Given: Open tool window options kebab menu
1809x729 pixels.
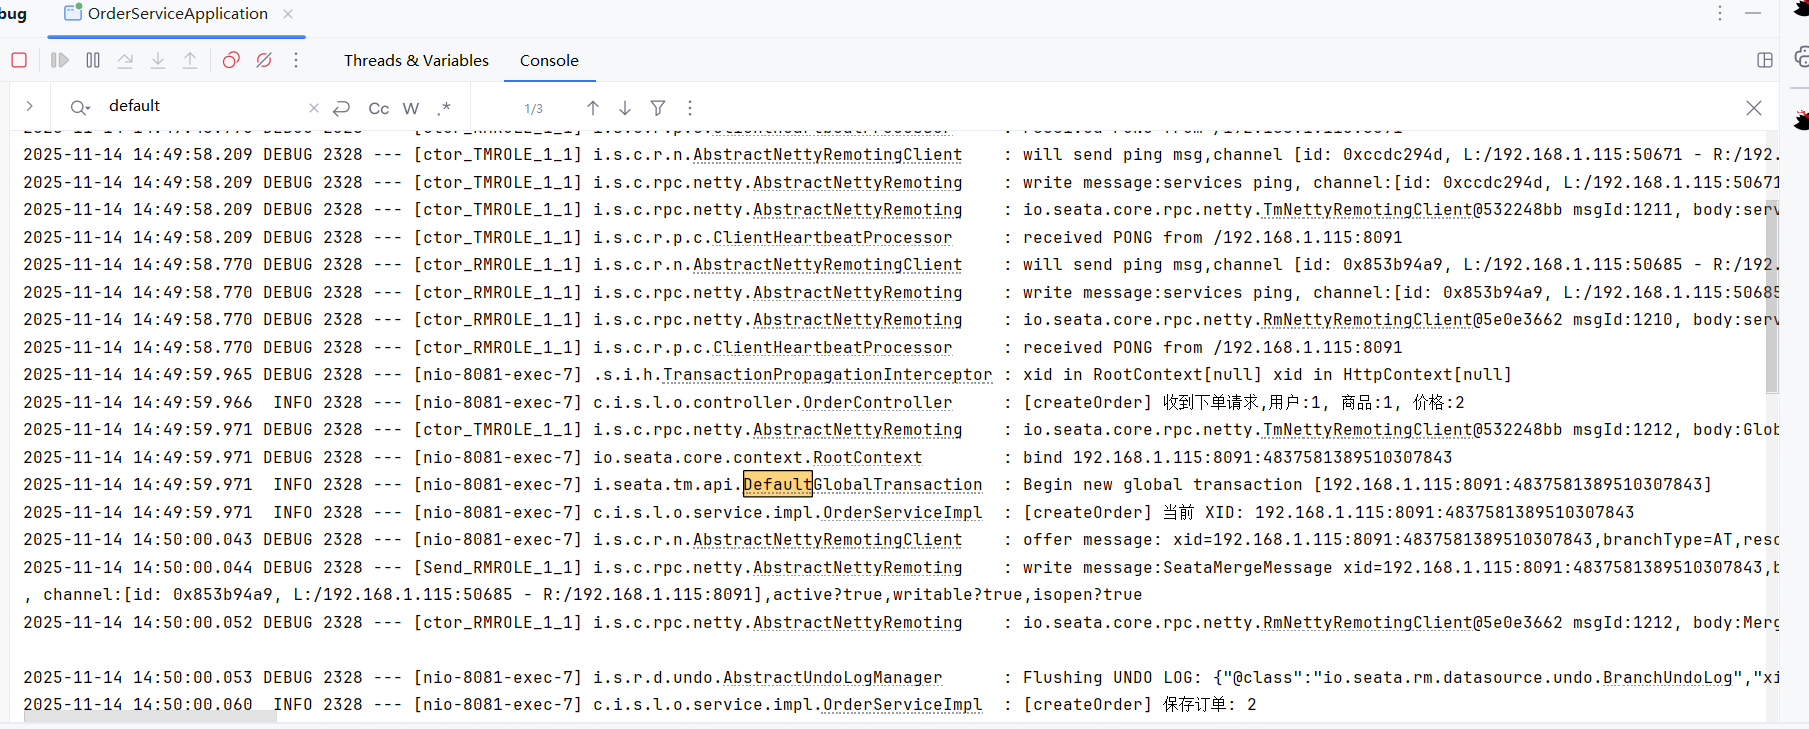Looking at the screenshot, I should [x=1720, y=13].
